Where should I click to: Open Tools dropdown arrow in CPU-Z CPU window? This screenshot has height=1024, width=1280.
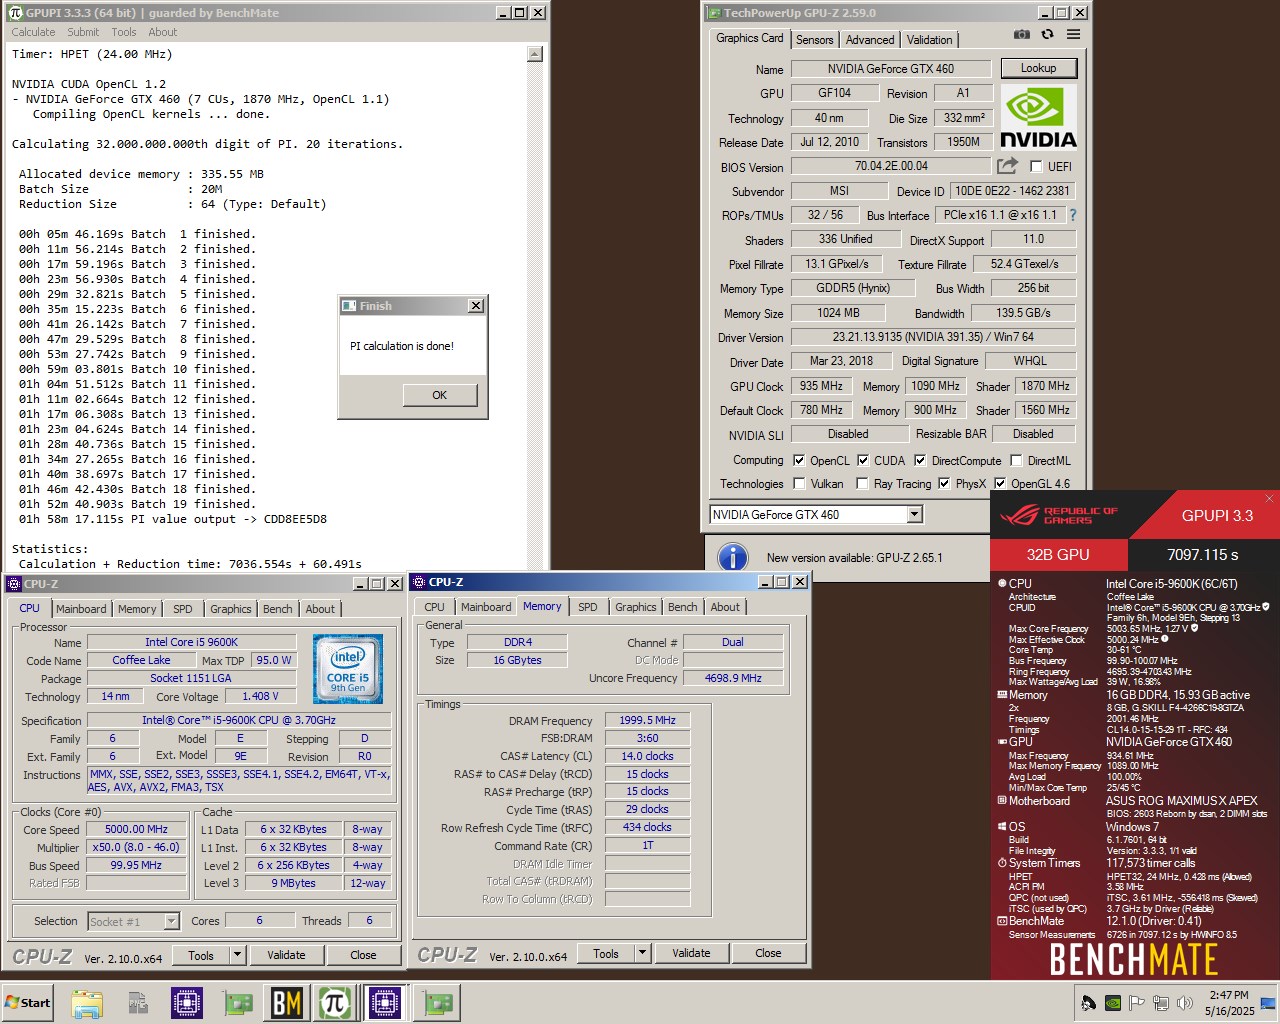tap(238, 955)
